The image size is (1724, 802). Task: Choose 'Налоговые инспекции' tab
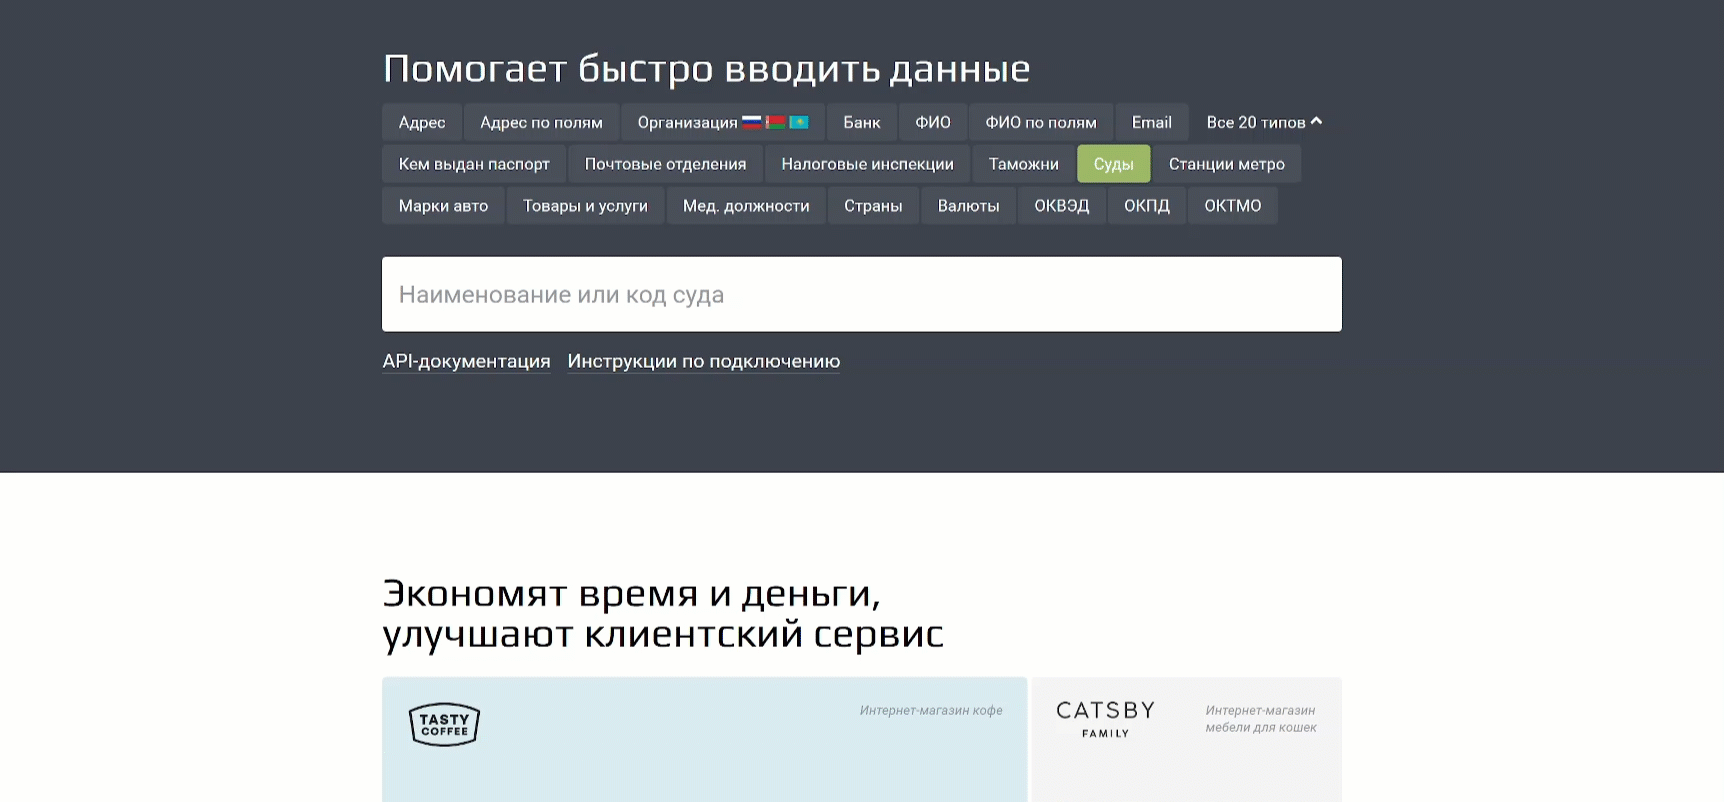coord(867,164)
